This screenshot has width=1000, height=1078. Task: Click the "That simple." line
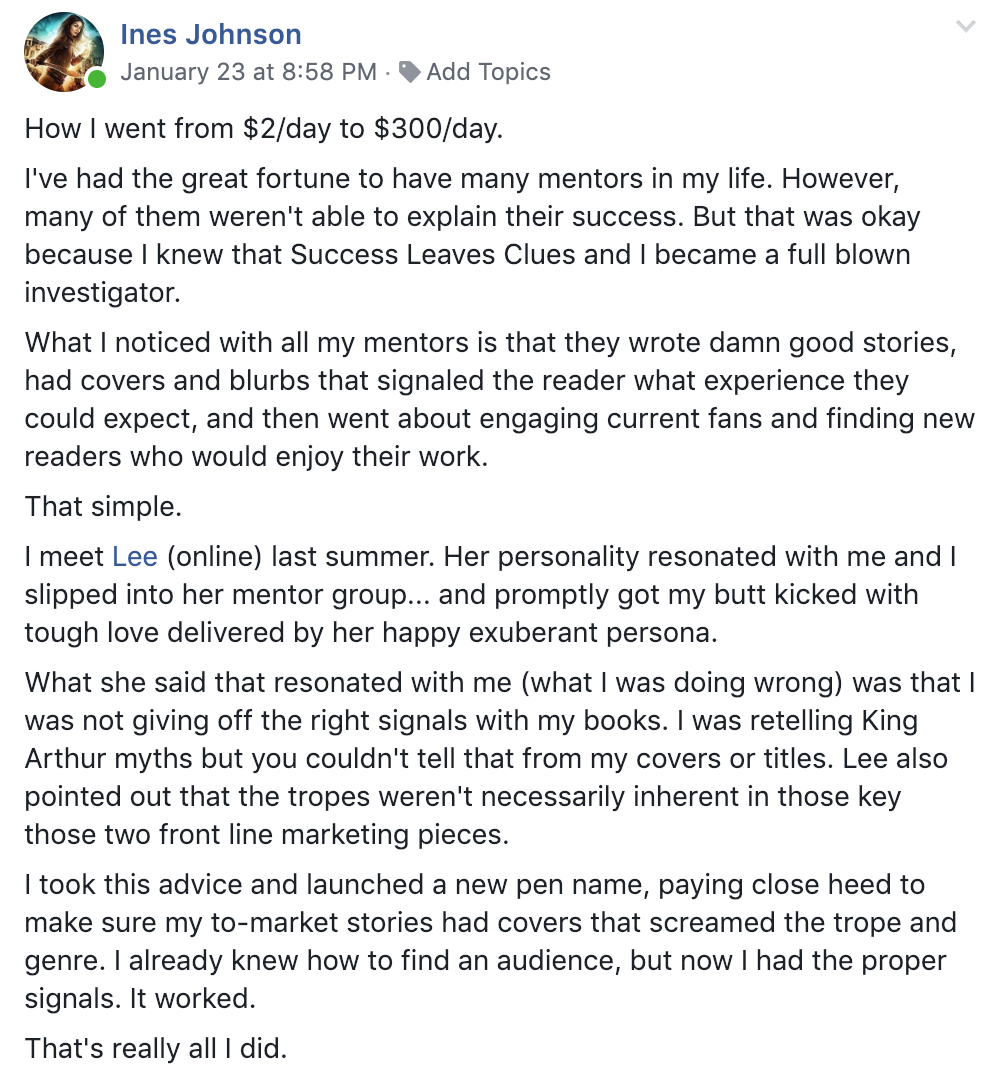(103, 507)
